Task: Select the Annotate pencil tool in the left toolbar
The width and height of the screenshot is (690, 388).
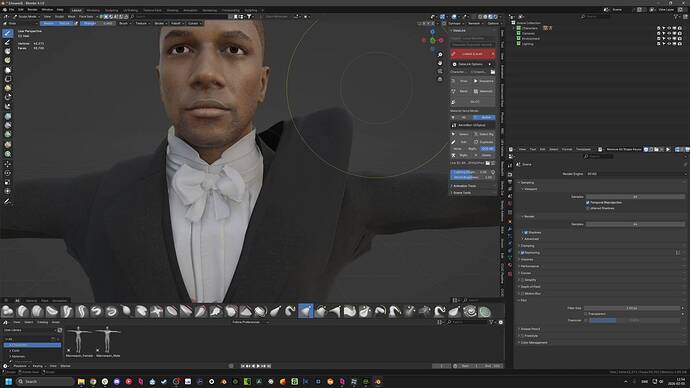Action: [x=7, y=201]
